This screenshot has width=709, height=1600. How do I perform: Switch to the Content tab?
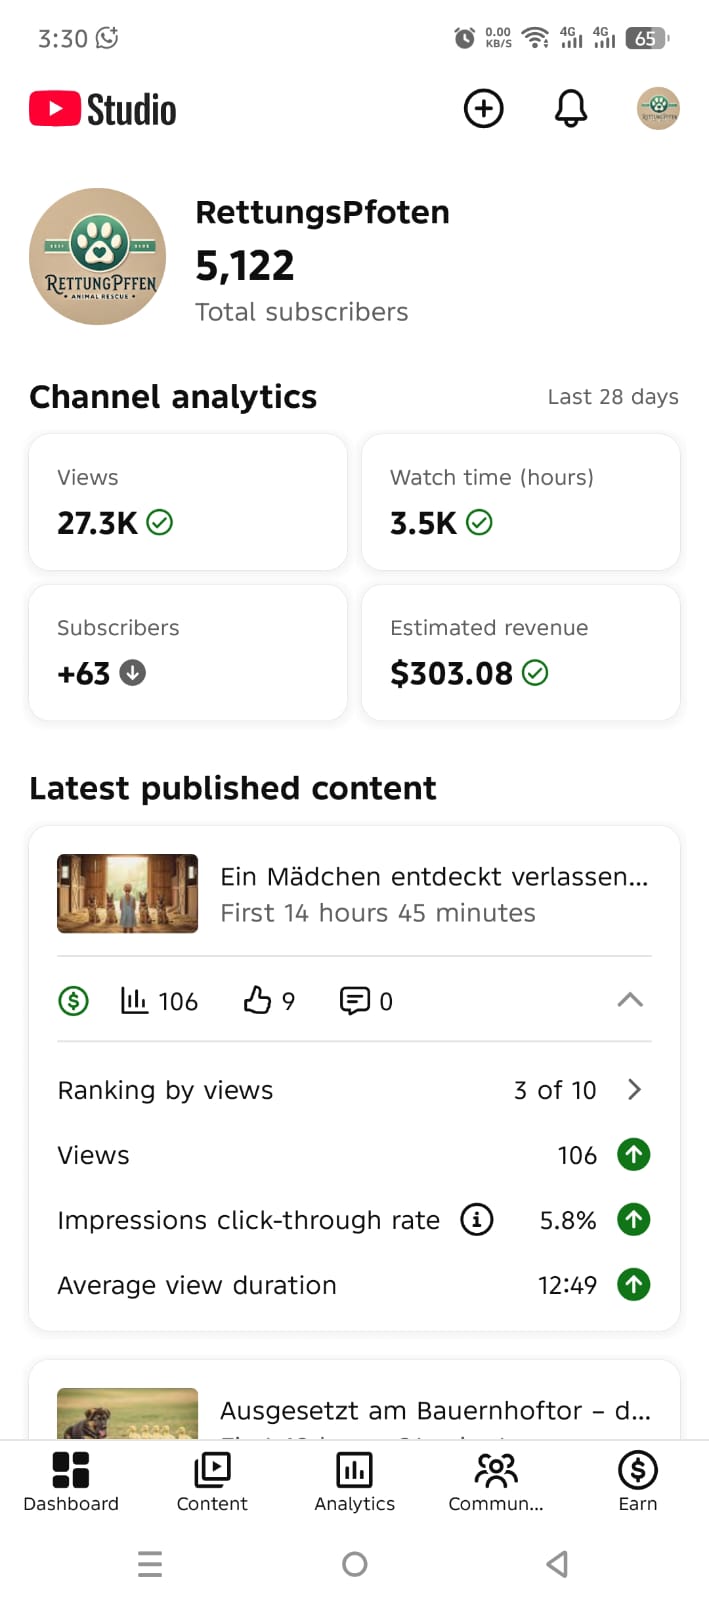pyautogui.click(x=212, y=1481)
